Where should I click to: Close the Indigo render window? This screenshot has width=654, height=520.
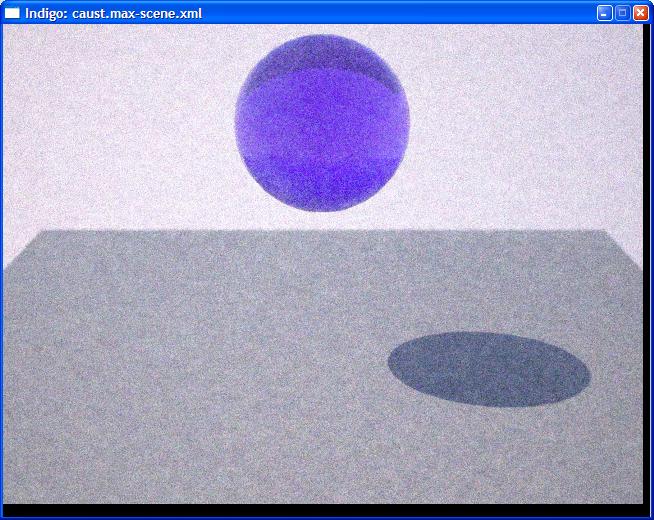640,13
